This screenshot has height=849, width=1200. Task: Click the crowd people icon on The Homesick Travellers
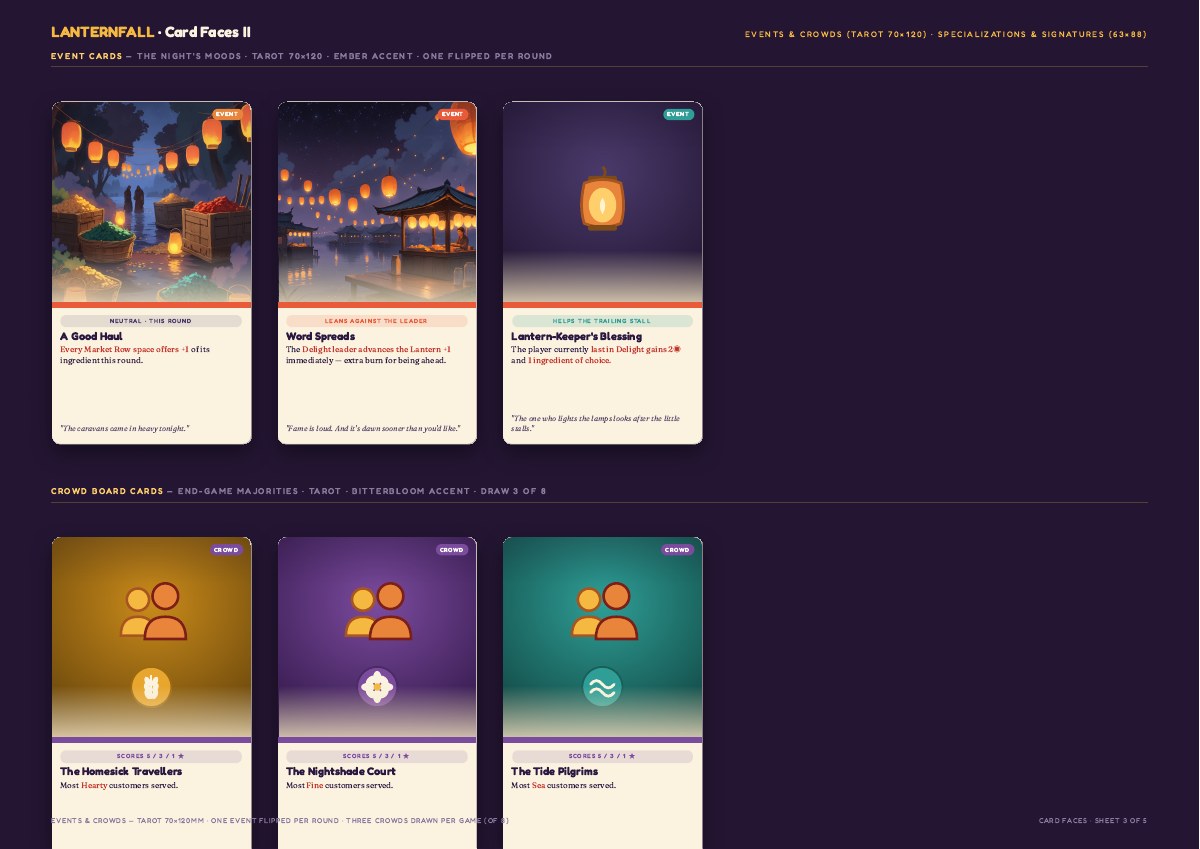point(153,611)
